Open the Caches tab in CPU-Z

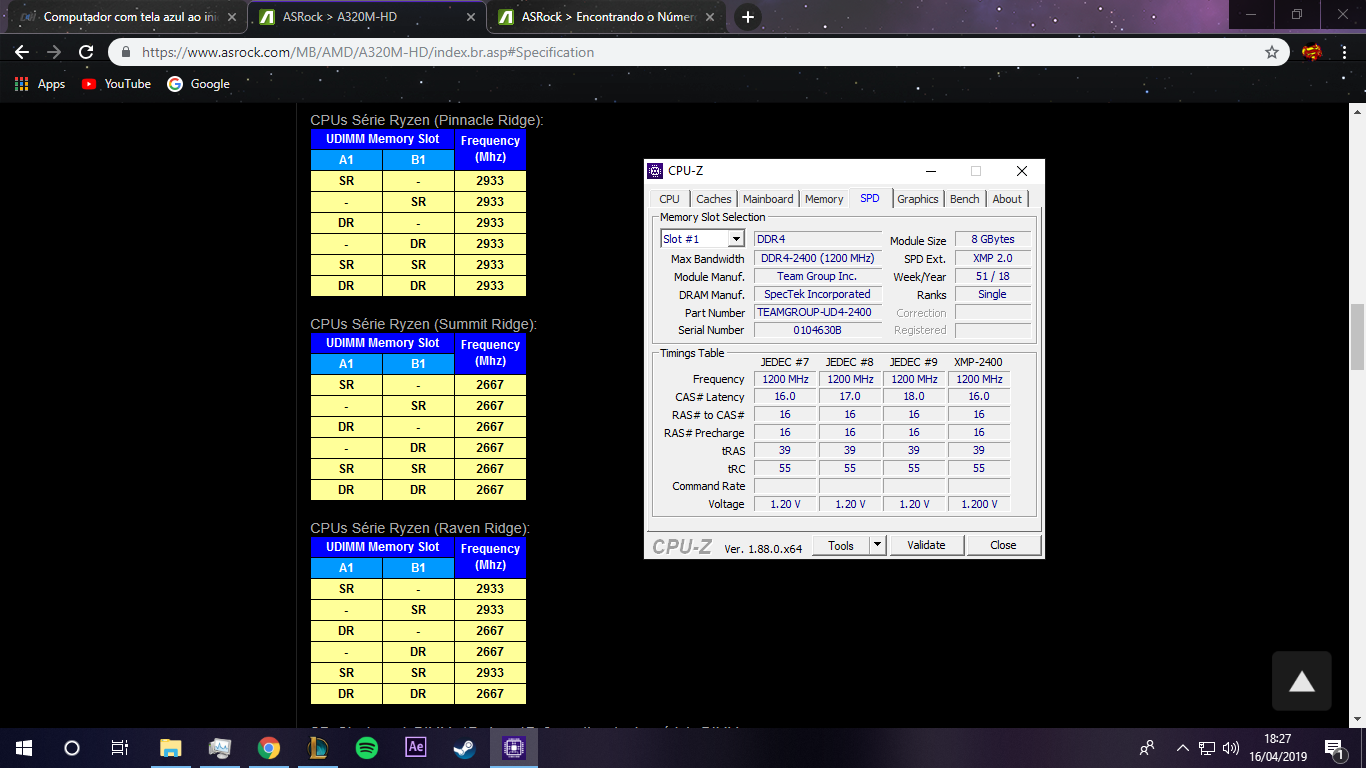713,199
